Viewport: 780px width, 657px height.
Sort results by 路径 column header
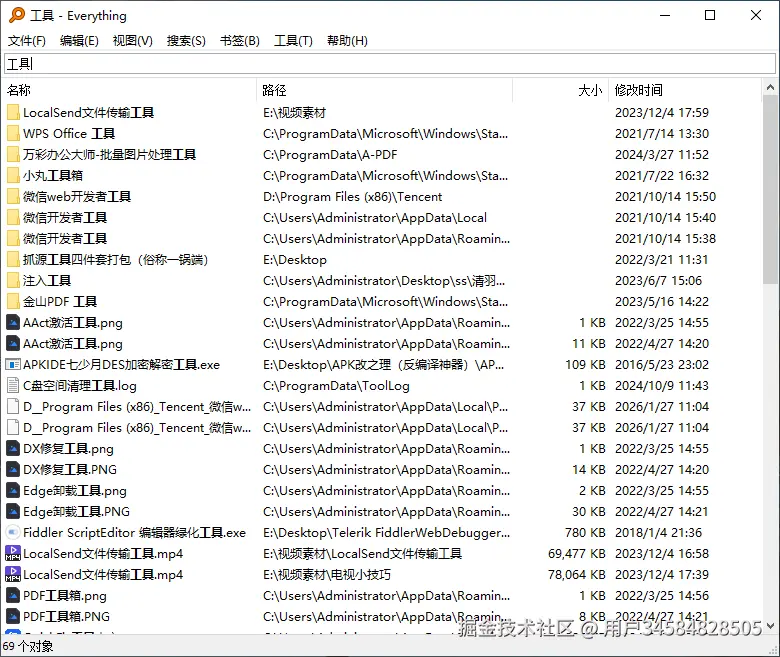(x=385, y=90)
